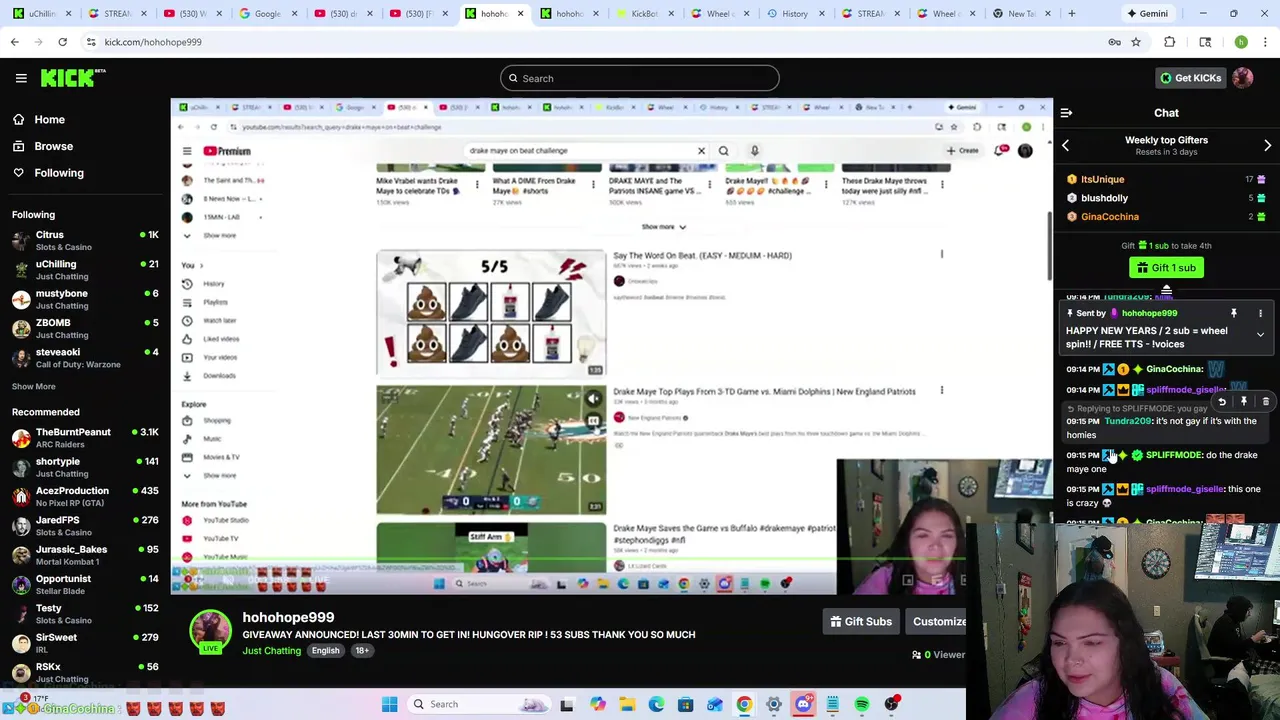Expand the pinned message chevron
This screenshot has height=720, width=1280.
1260,335
